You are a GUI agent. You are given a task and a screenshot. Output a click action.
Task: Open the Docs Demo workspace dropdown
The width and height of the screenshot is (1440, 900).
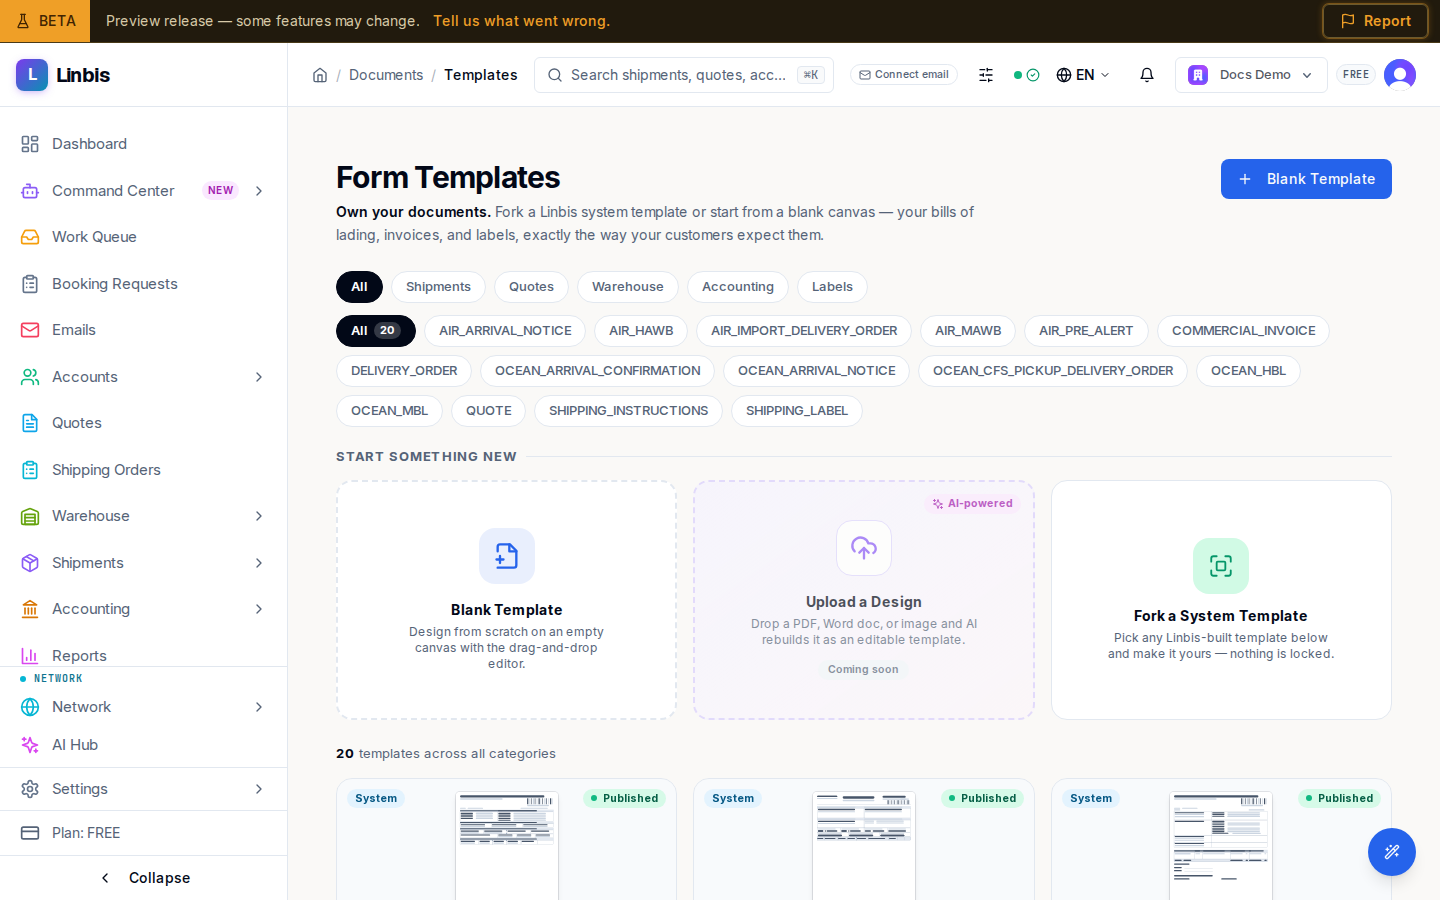tap(1251, 75)
